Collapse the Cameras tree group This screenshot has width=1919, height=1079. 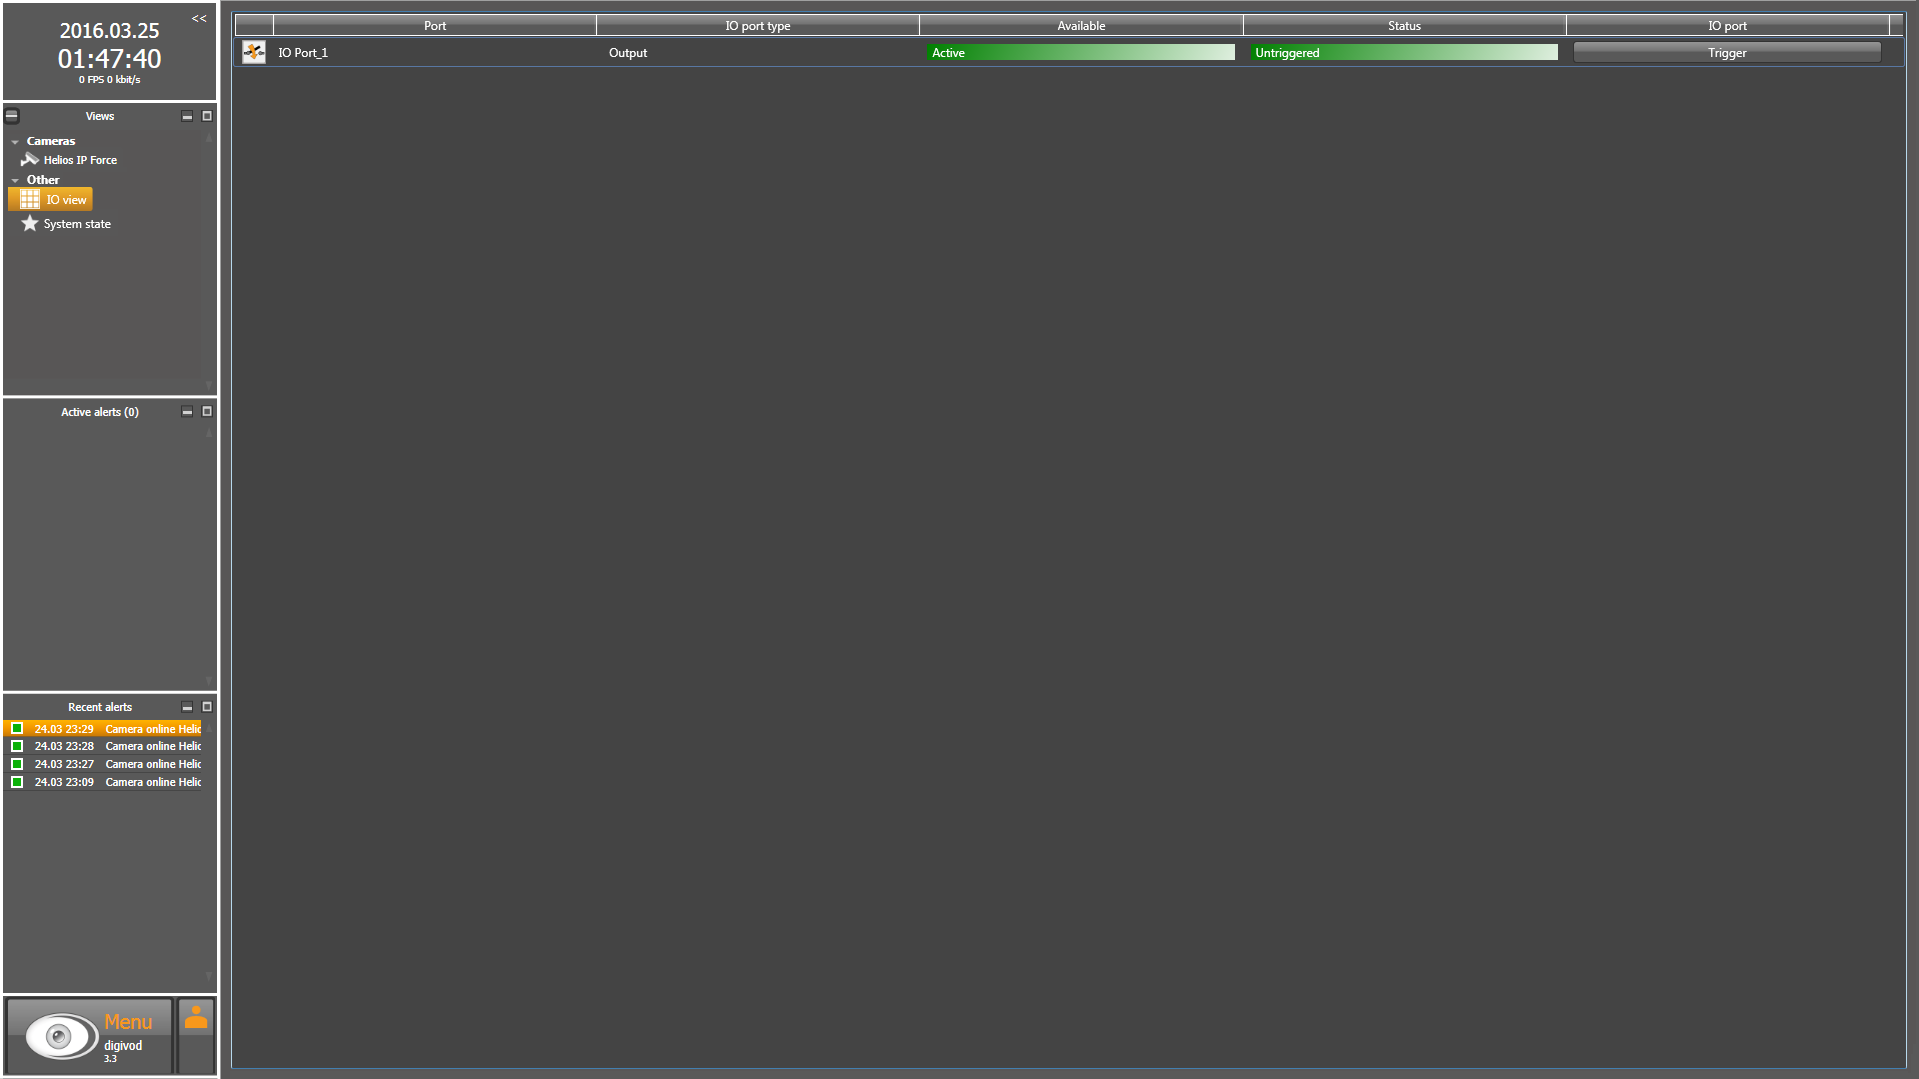15,142
